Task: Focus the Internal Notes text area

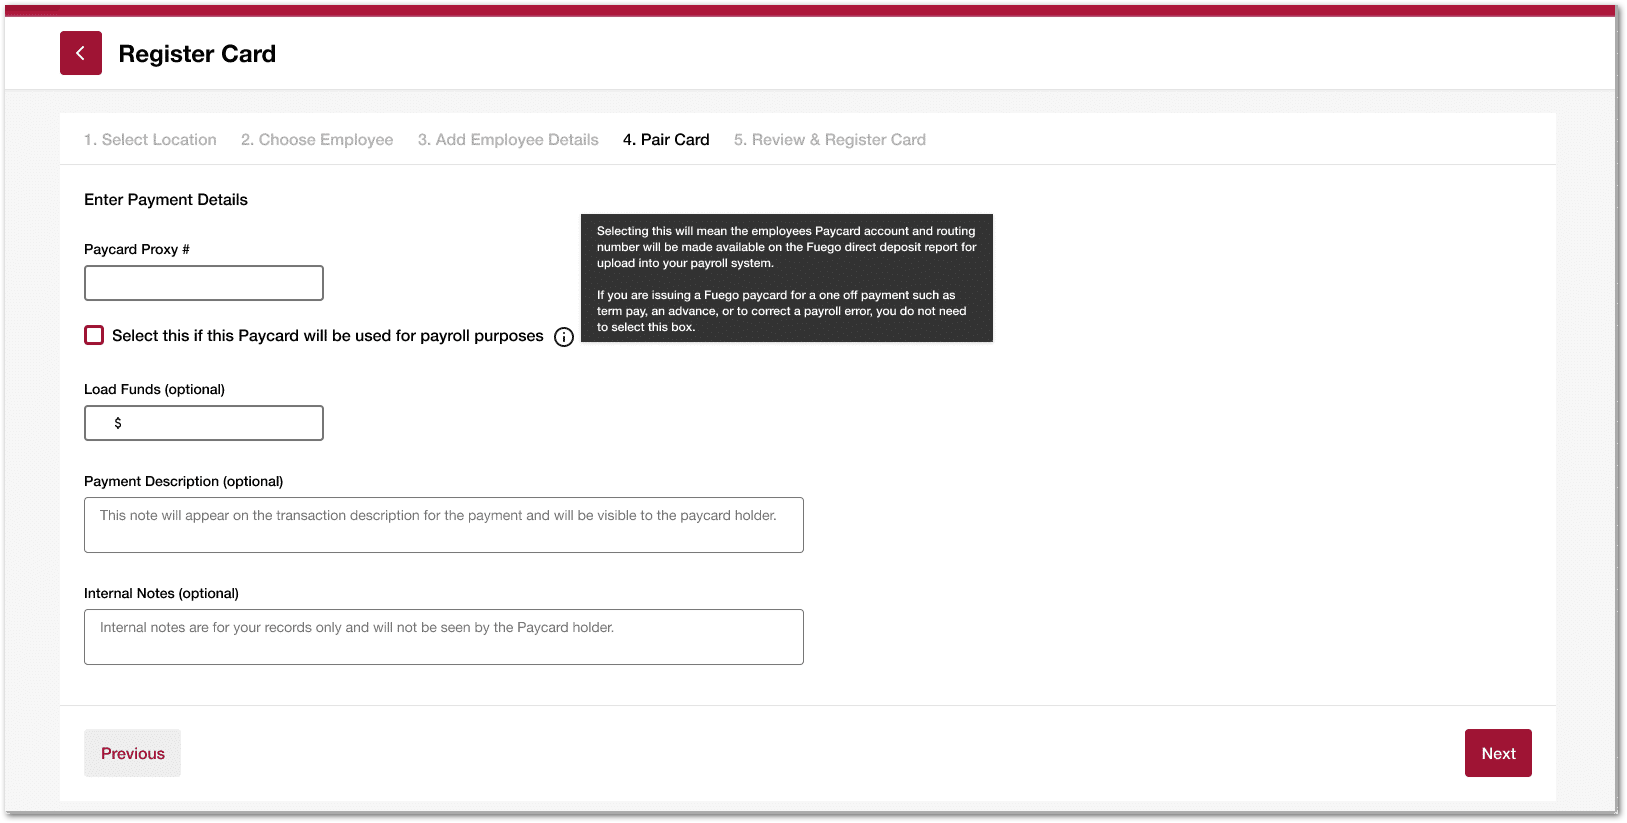Action: click(444, 637)
